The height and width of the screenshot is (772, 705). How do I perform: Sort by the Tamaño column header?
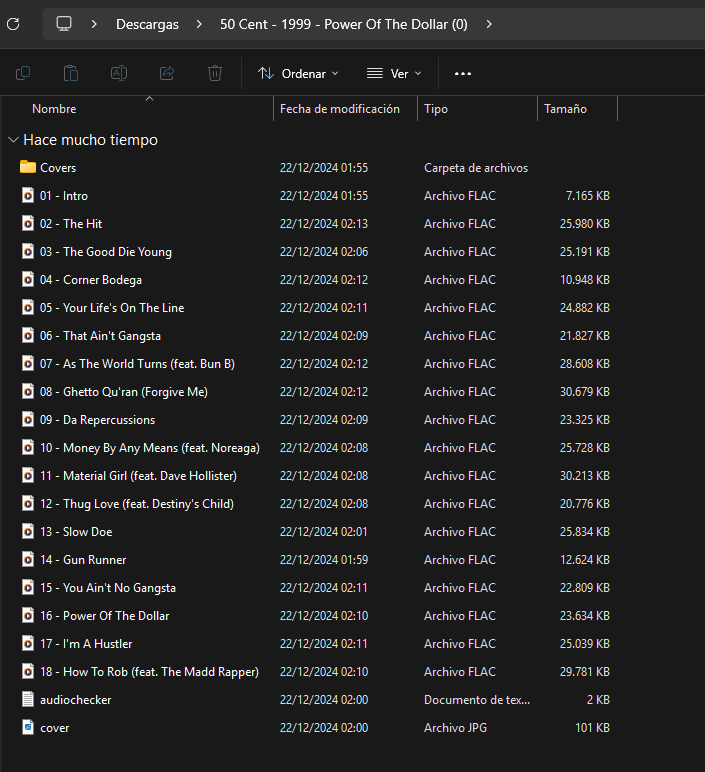[565, 109]
